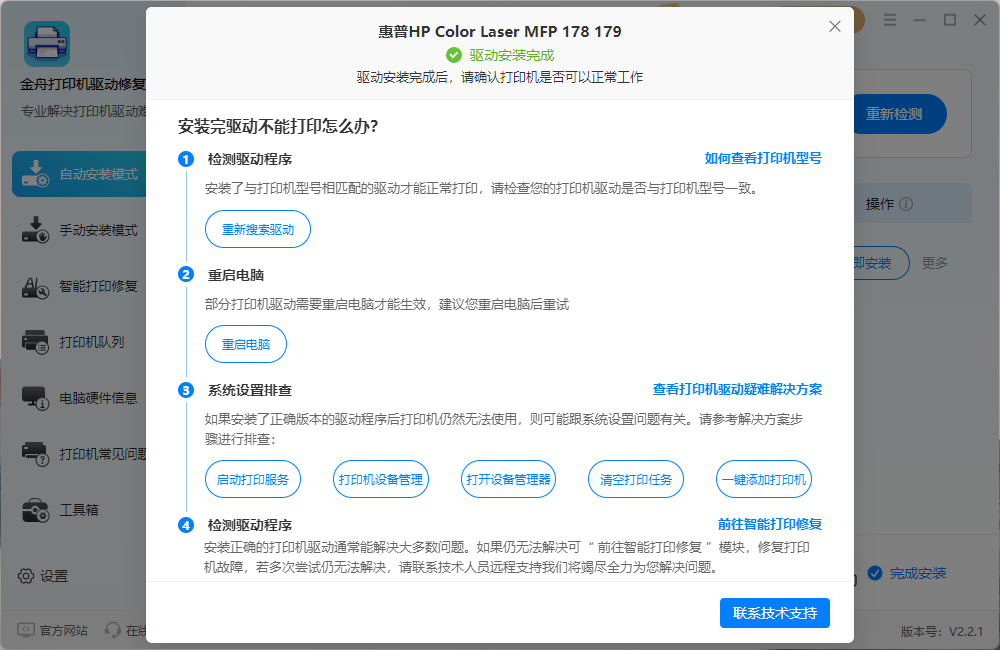Open 如何查看打印机型号 link
Viewport: 1000px width, 650px height.
click(763, 158)
